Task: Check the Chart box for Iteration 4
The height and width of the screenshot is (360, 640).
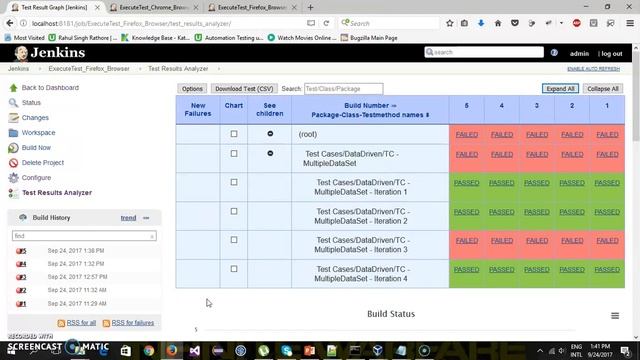Action: click(234, 269)
